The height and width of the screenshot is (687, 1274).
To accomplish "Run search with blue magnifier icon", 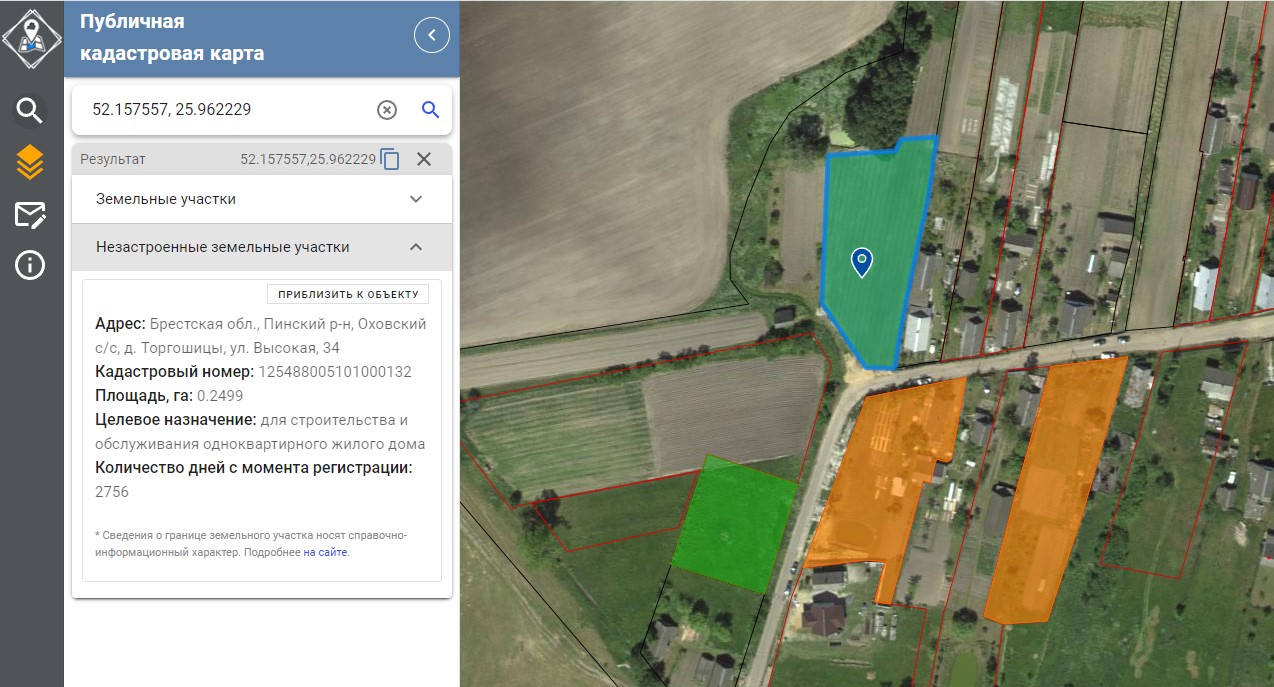I will (x=430, y=110).
